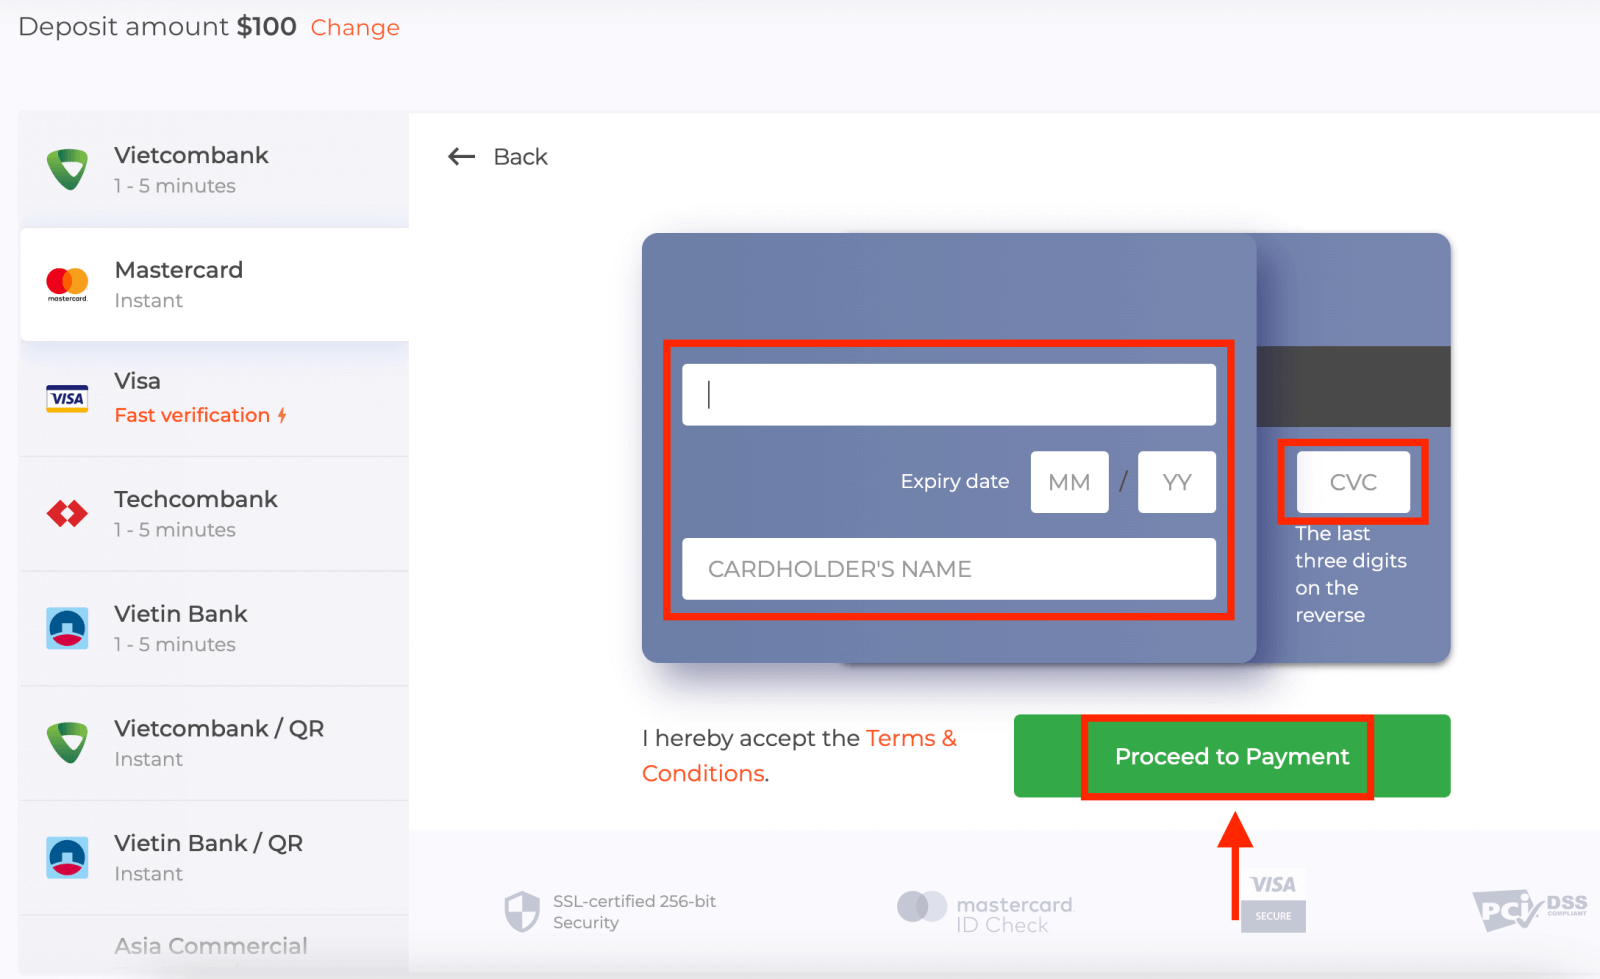The image size is (1600, 979).
Task: Click the PCI DSS compliance badge
Action: click(1528, 909)
